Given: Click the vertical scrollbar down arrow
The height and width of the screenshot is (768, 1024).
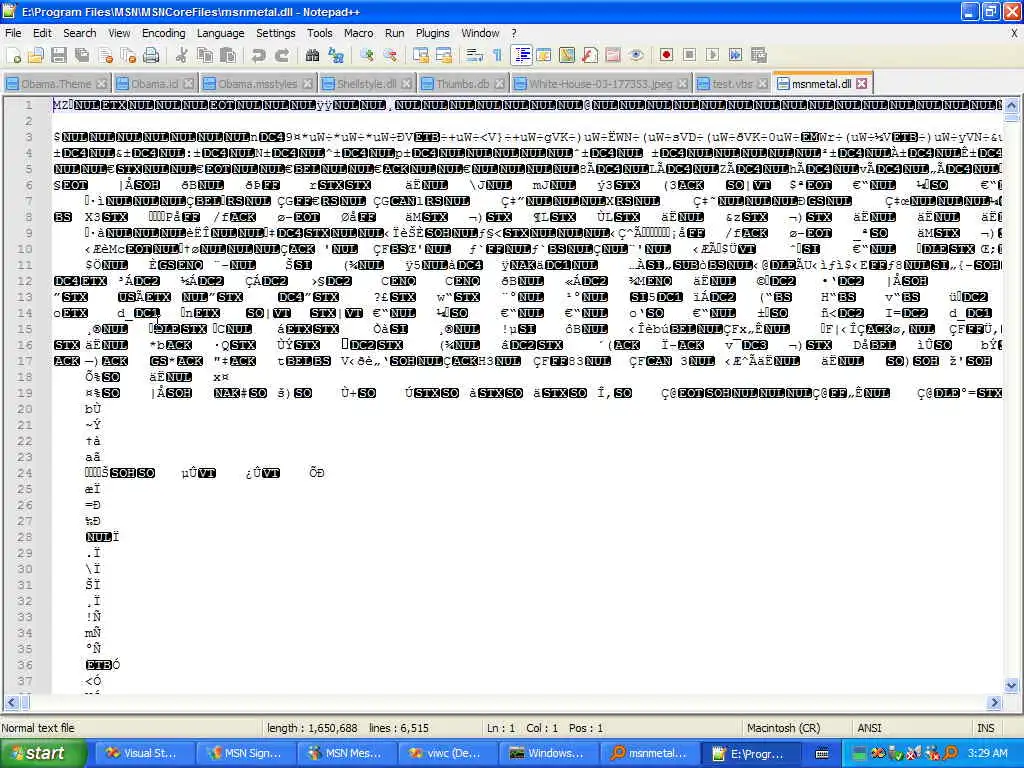Looking at the screenshot, I should 1011,685.
